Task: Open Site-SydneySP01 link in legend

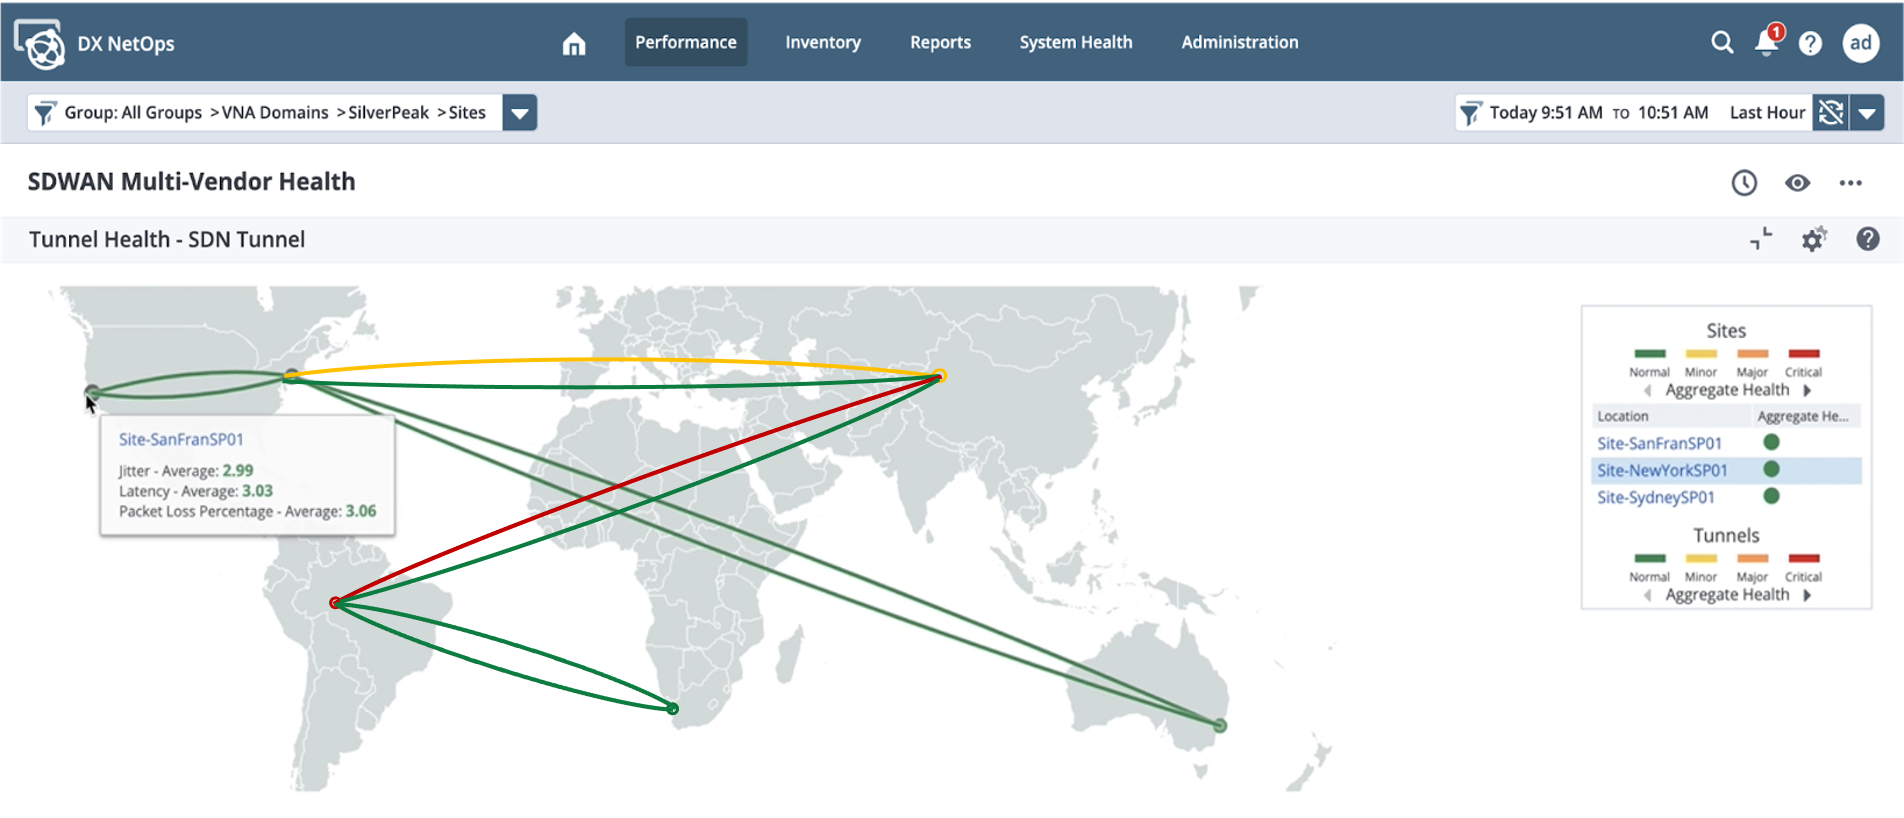Action: point(1655,497)
